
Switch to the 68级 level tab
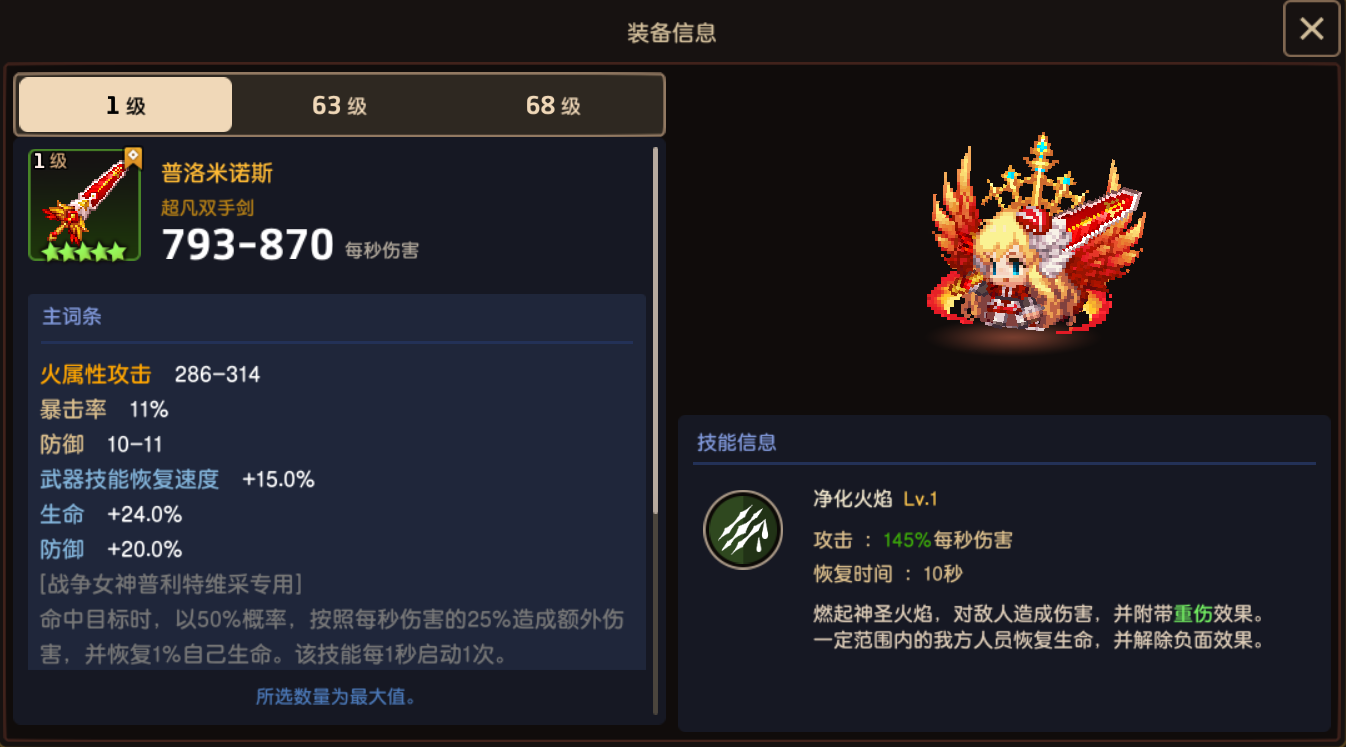click(x=553, y=105)
